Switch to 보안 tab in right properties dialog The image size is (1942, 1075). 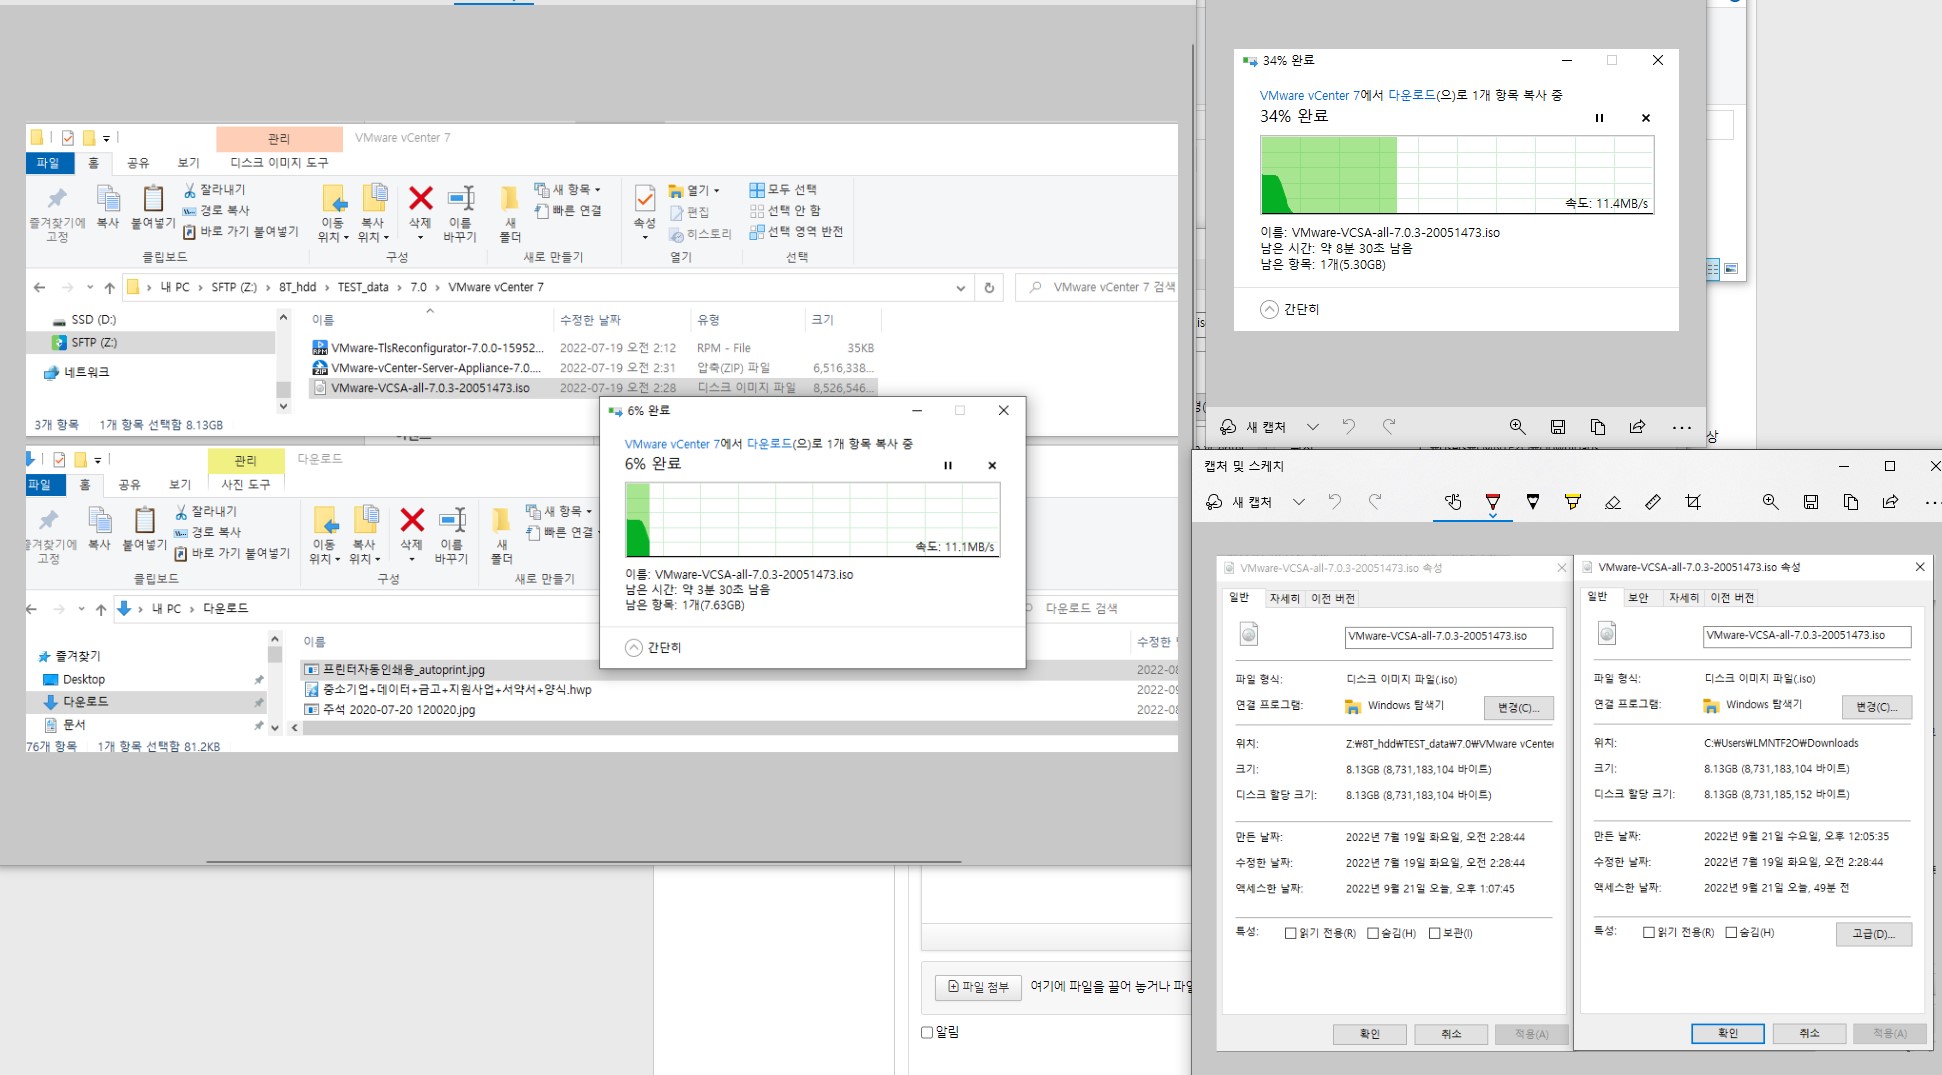pos(1638,597)
